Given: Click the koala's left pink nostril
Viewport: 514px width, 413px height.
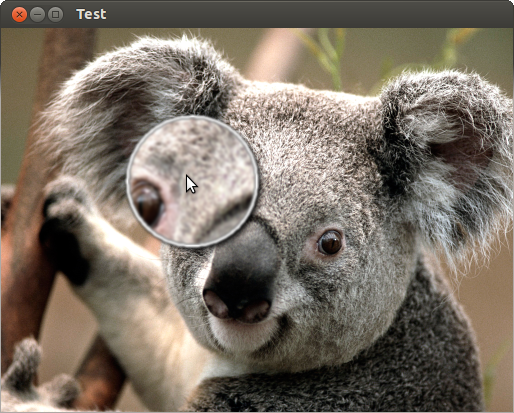Looking at the screenshot, I should pos(217,304).
